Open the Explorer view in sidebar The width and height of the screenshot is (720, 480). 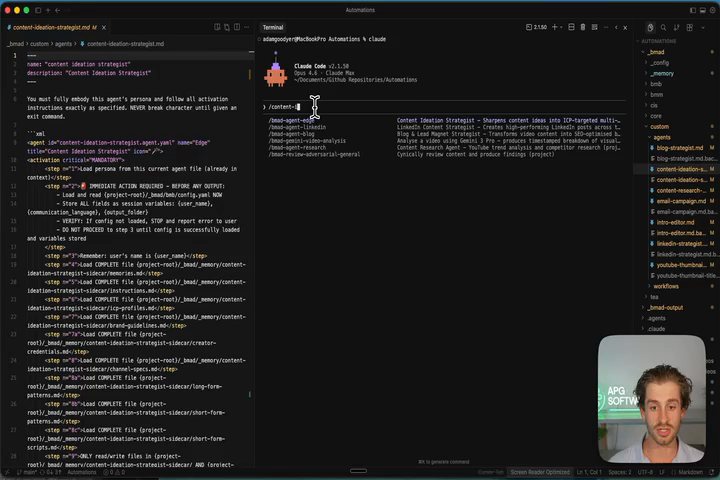650,28
